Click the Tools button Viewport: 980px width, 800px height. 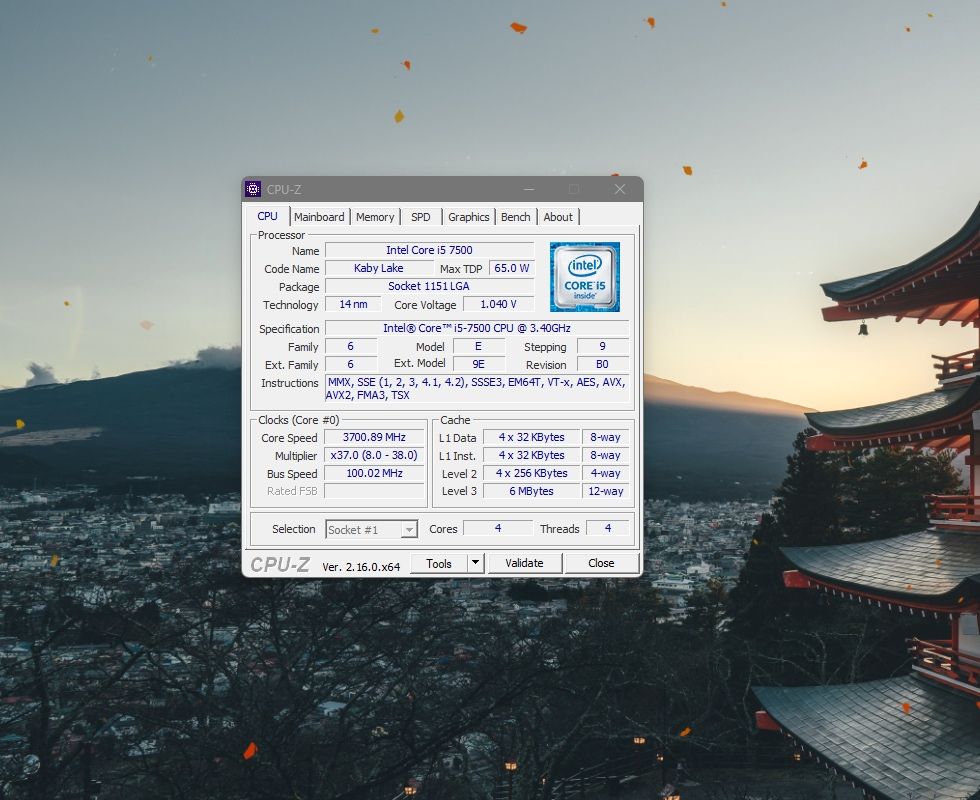pyautogui.click(x=439, y=563)
